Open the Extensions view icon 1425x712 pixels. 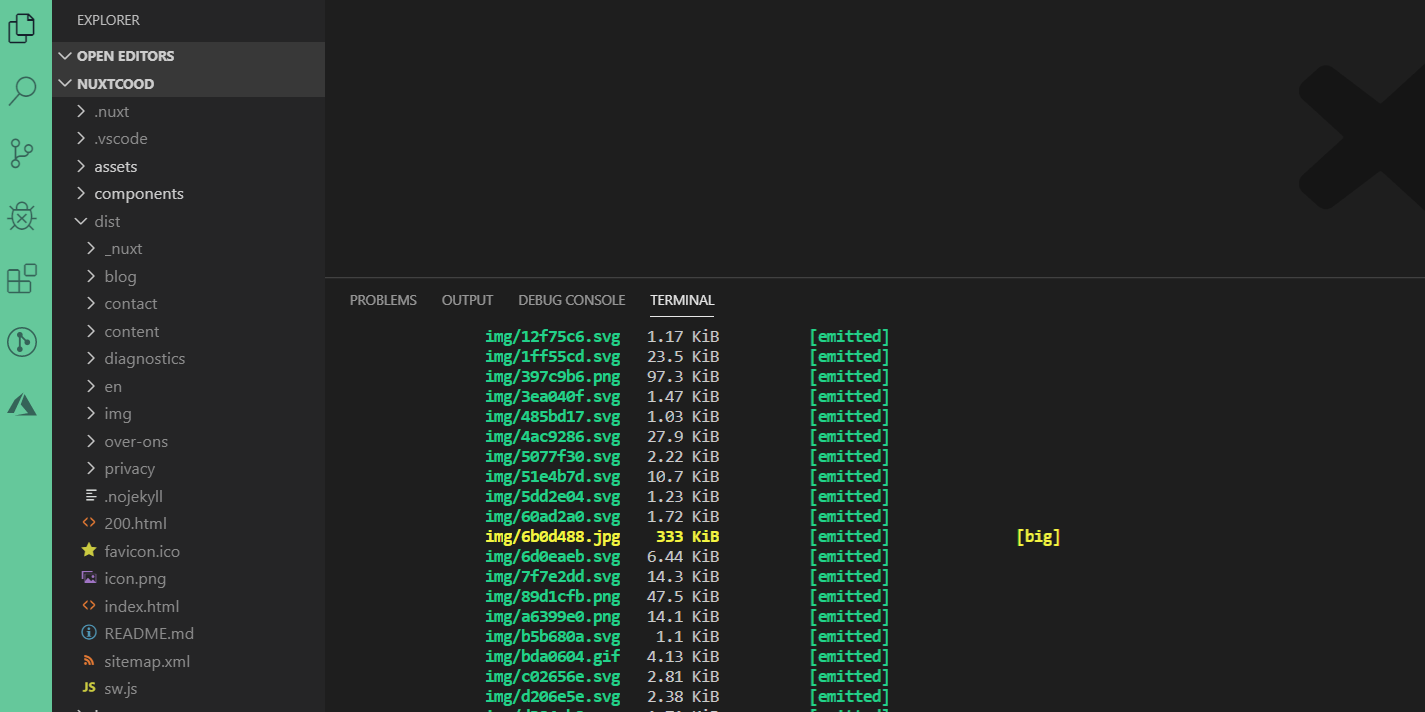pyautogui.click(x=22, y=279)
